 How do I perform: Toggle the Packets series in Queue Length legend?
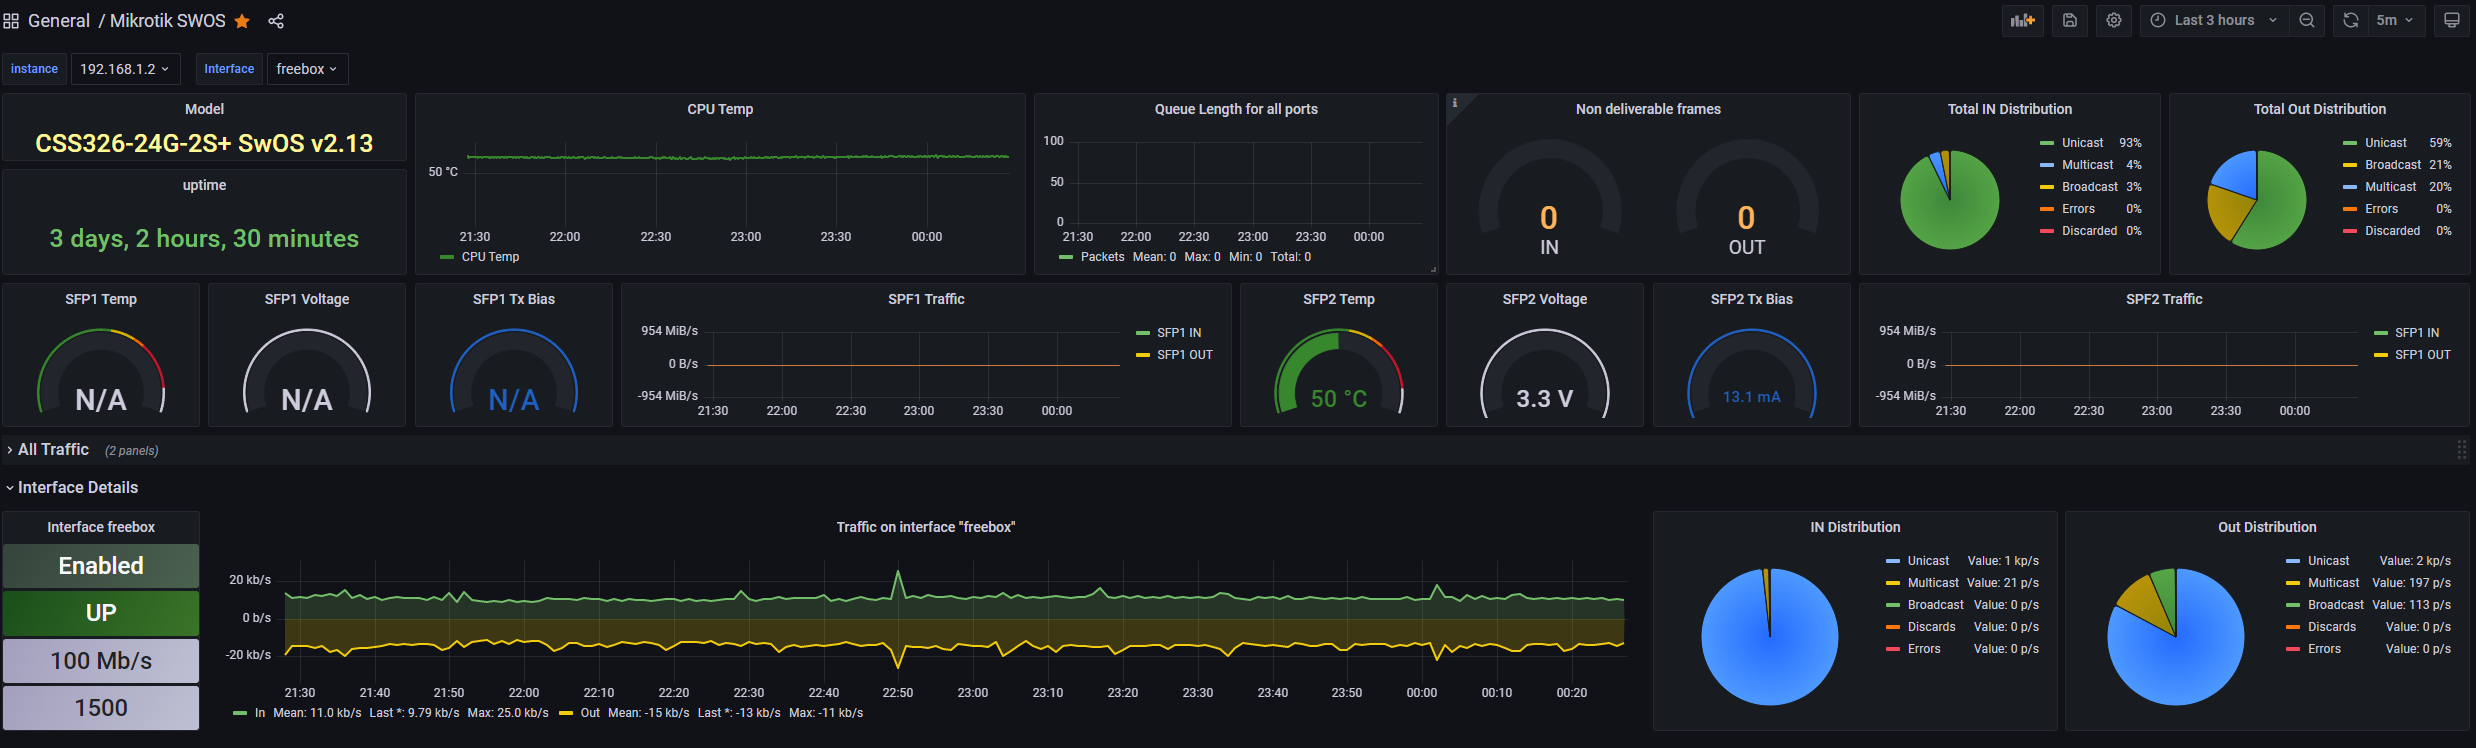[1102, 257]
